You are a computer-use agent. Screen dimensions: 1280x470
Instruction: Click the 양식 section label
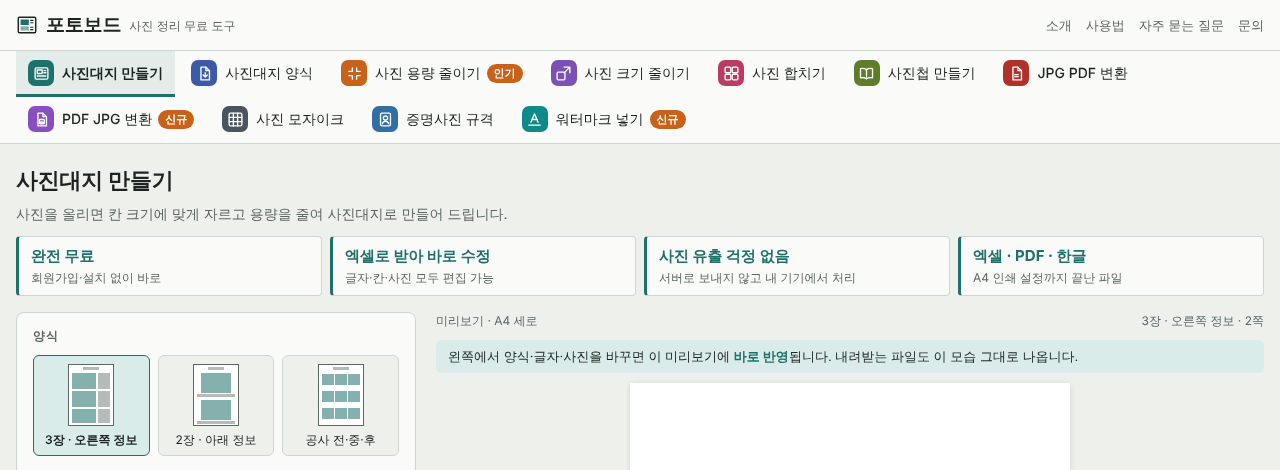tap(45, 336)
